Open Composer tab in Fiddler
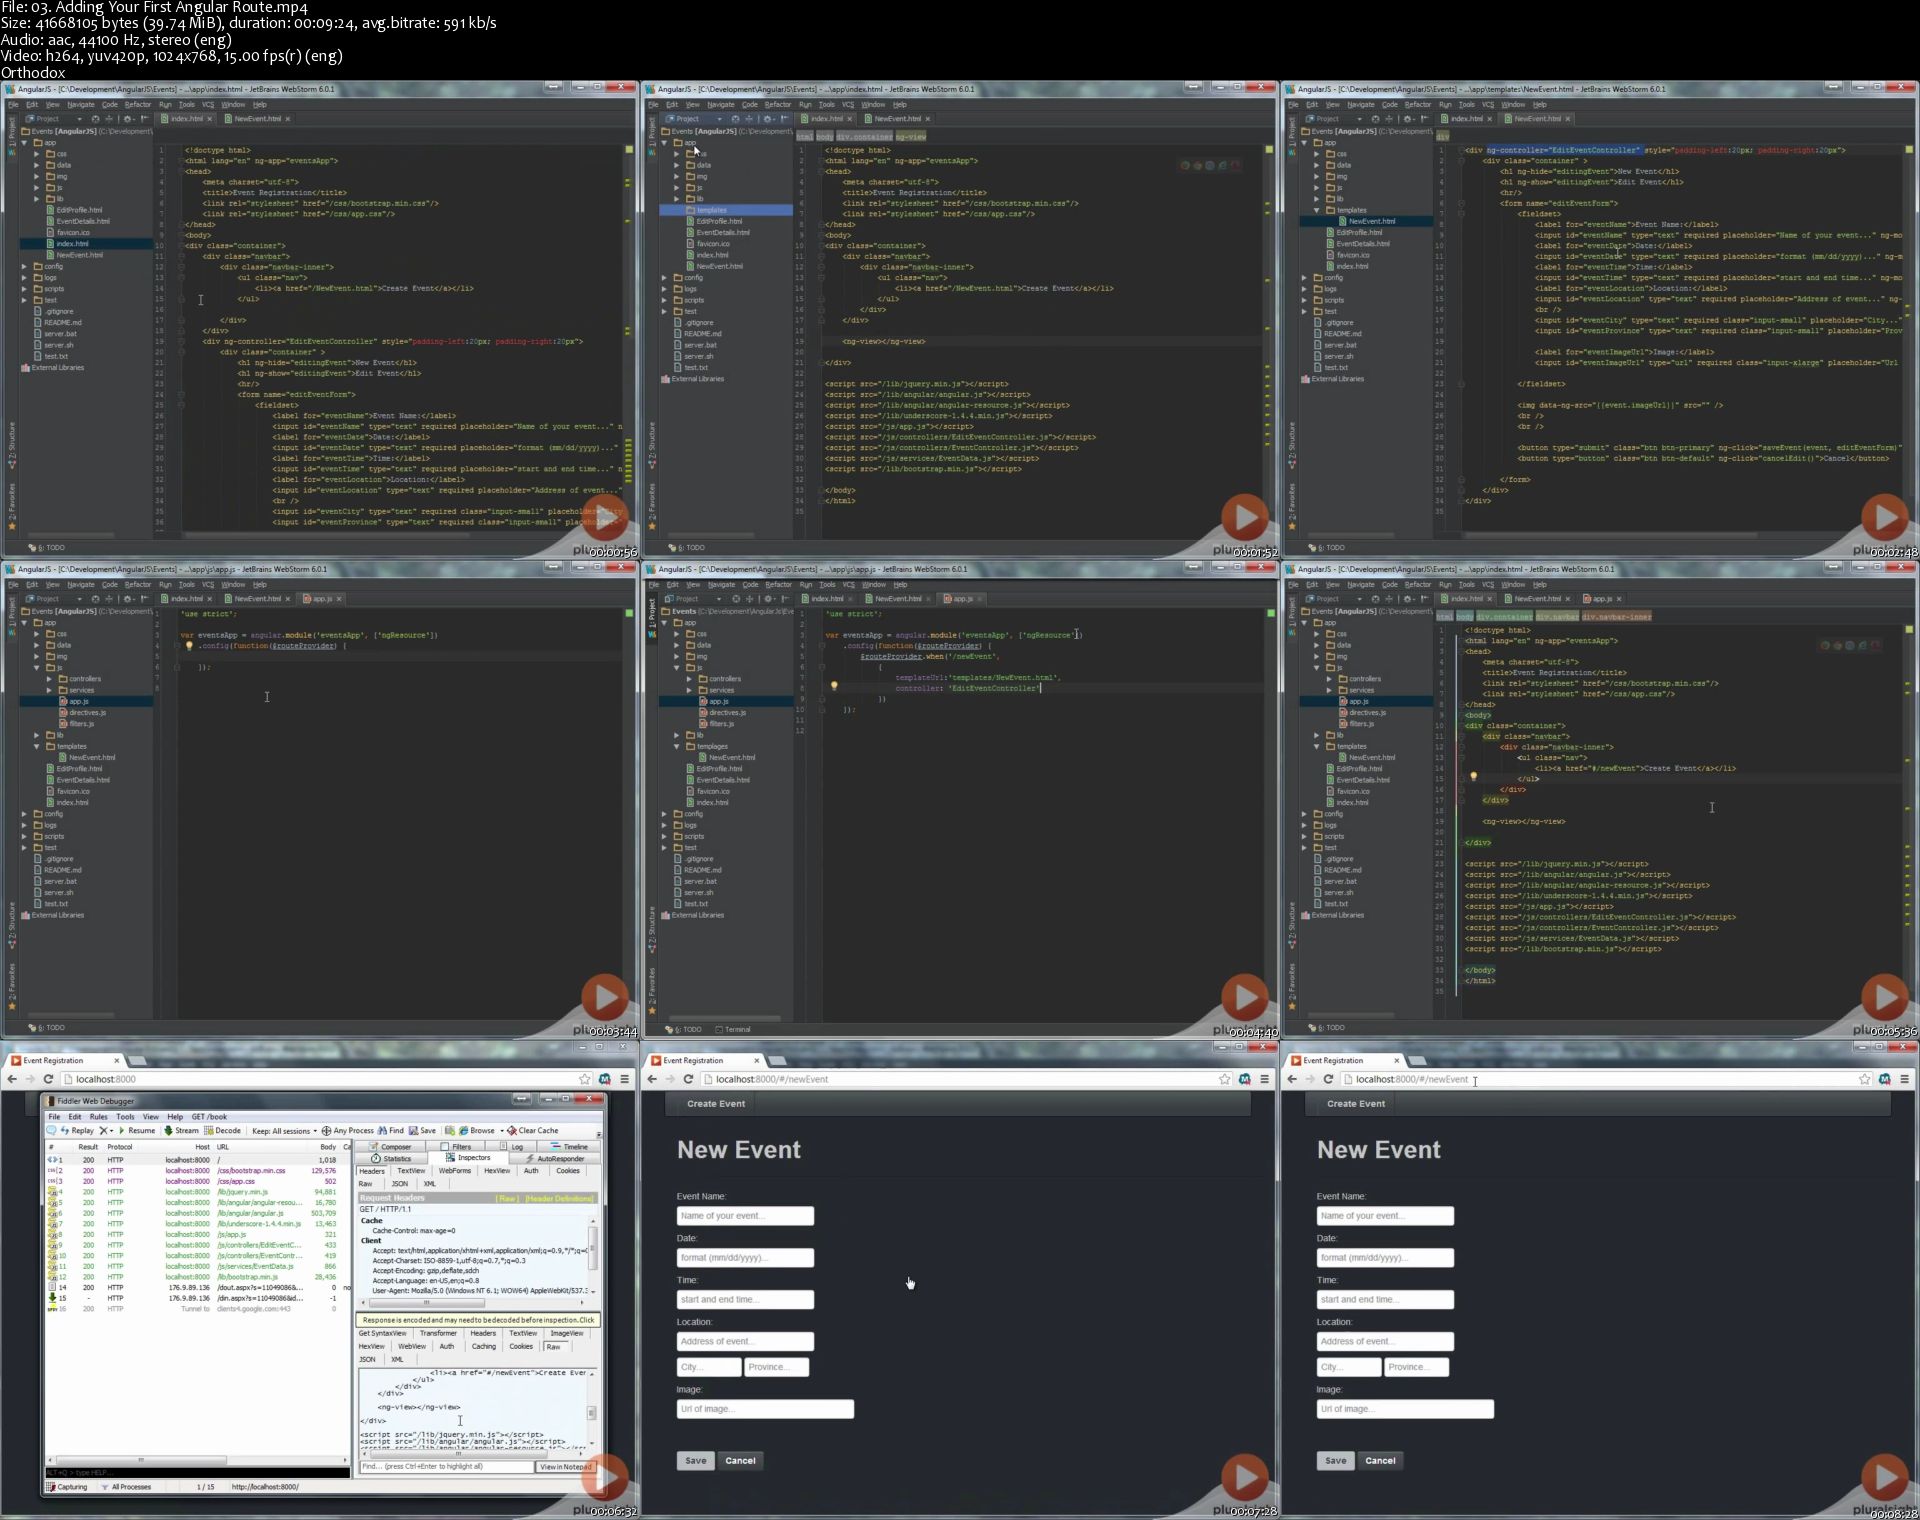Image resolution: width=1920 pixels, height=1520 pixels. pyautogui.click(x=390, y=1147)
